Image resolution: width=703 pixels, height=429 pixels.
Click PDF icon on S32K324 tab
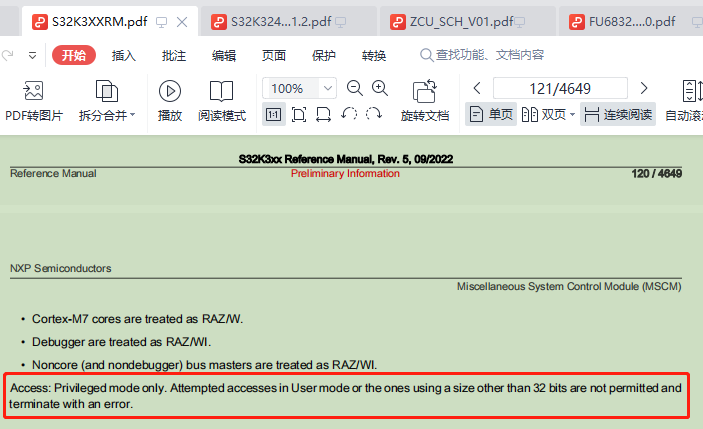(x=219, y=22)
